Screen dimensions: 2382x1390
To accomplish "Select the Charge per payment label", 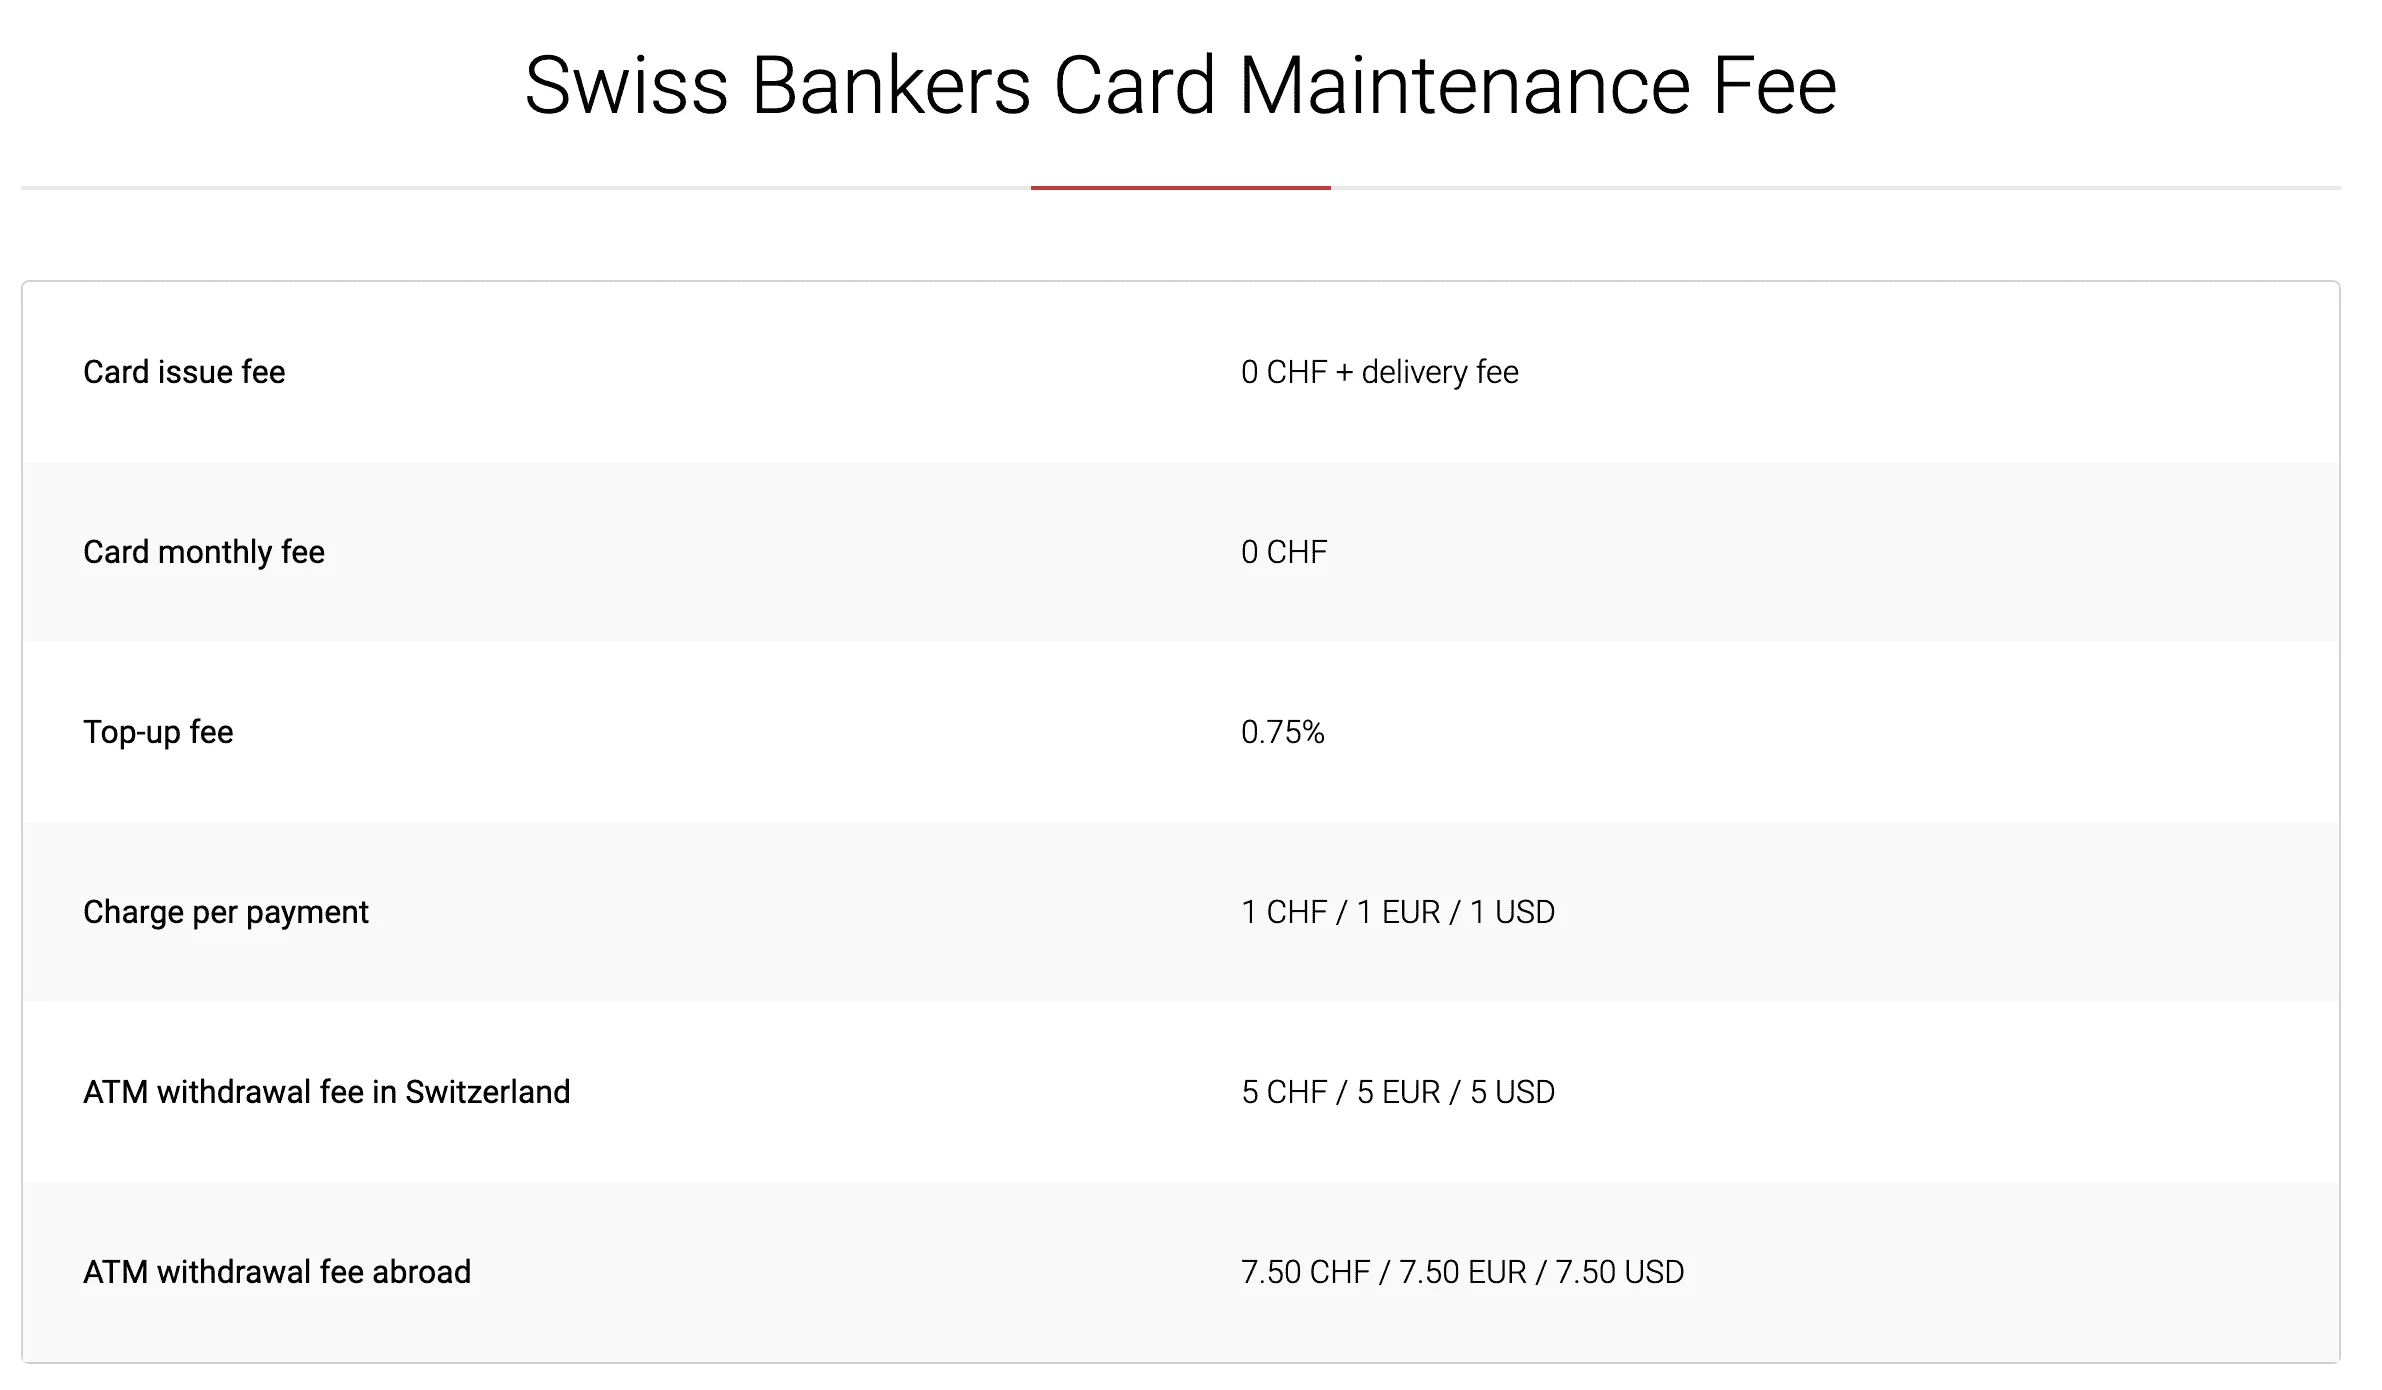I will pos(226,912).
